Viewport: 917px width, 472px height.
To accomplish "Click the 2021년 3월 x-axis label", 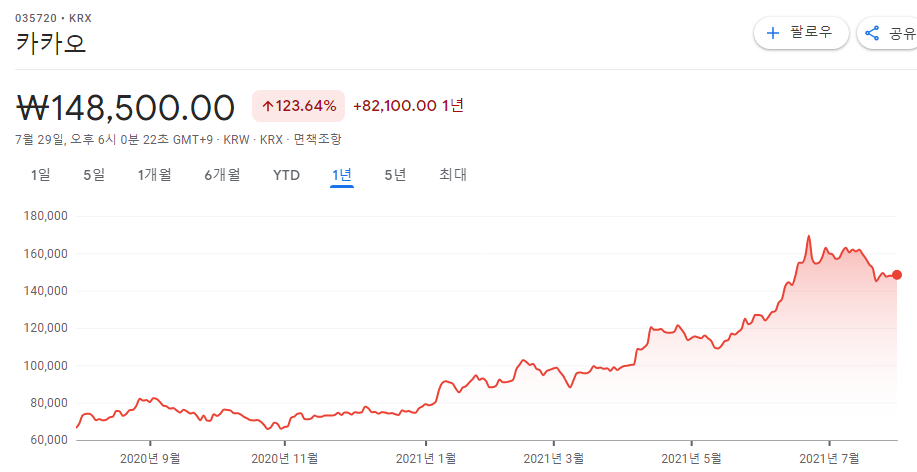I will (x=553, y=459).
